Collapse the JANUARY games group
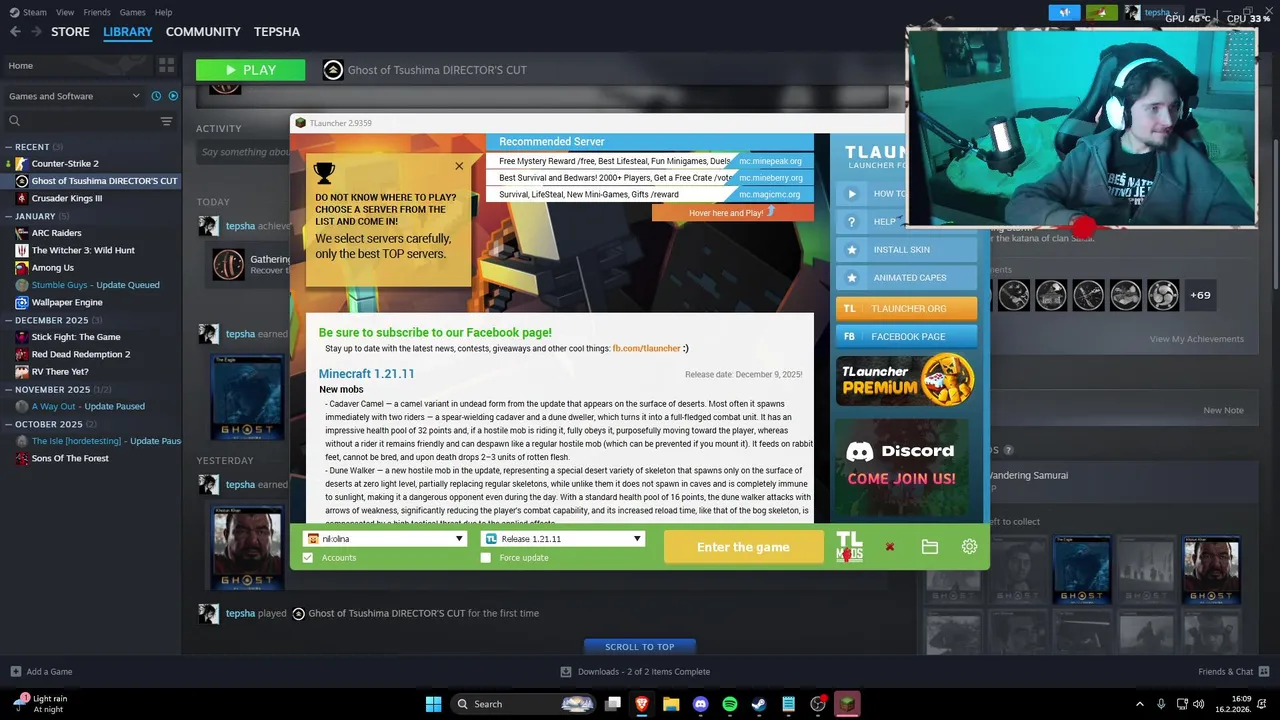1280x720 pixels. coord(8,216)
